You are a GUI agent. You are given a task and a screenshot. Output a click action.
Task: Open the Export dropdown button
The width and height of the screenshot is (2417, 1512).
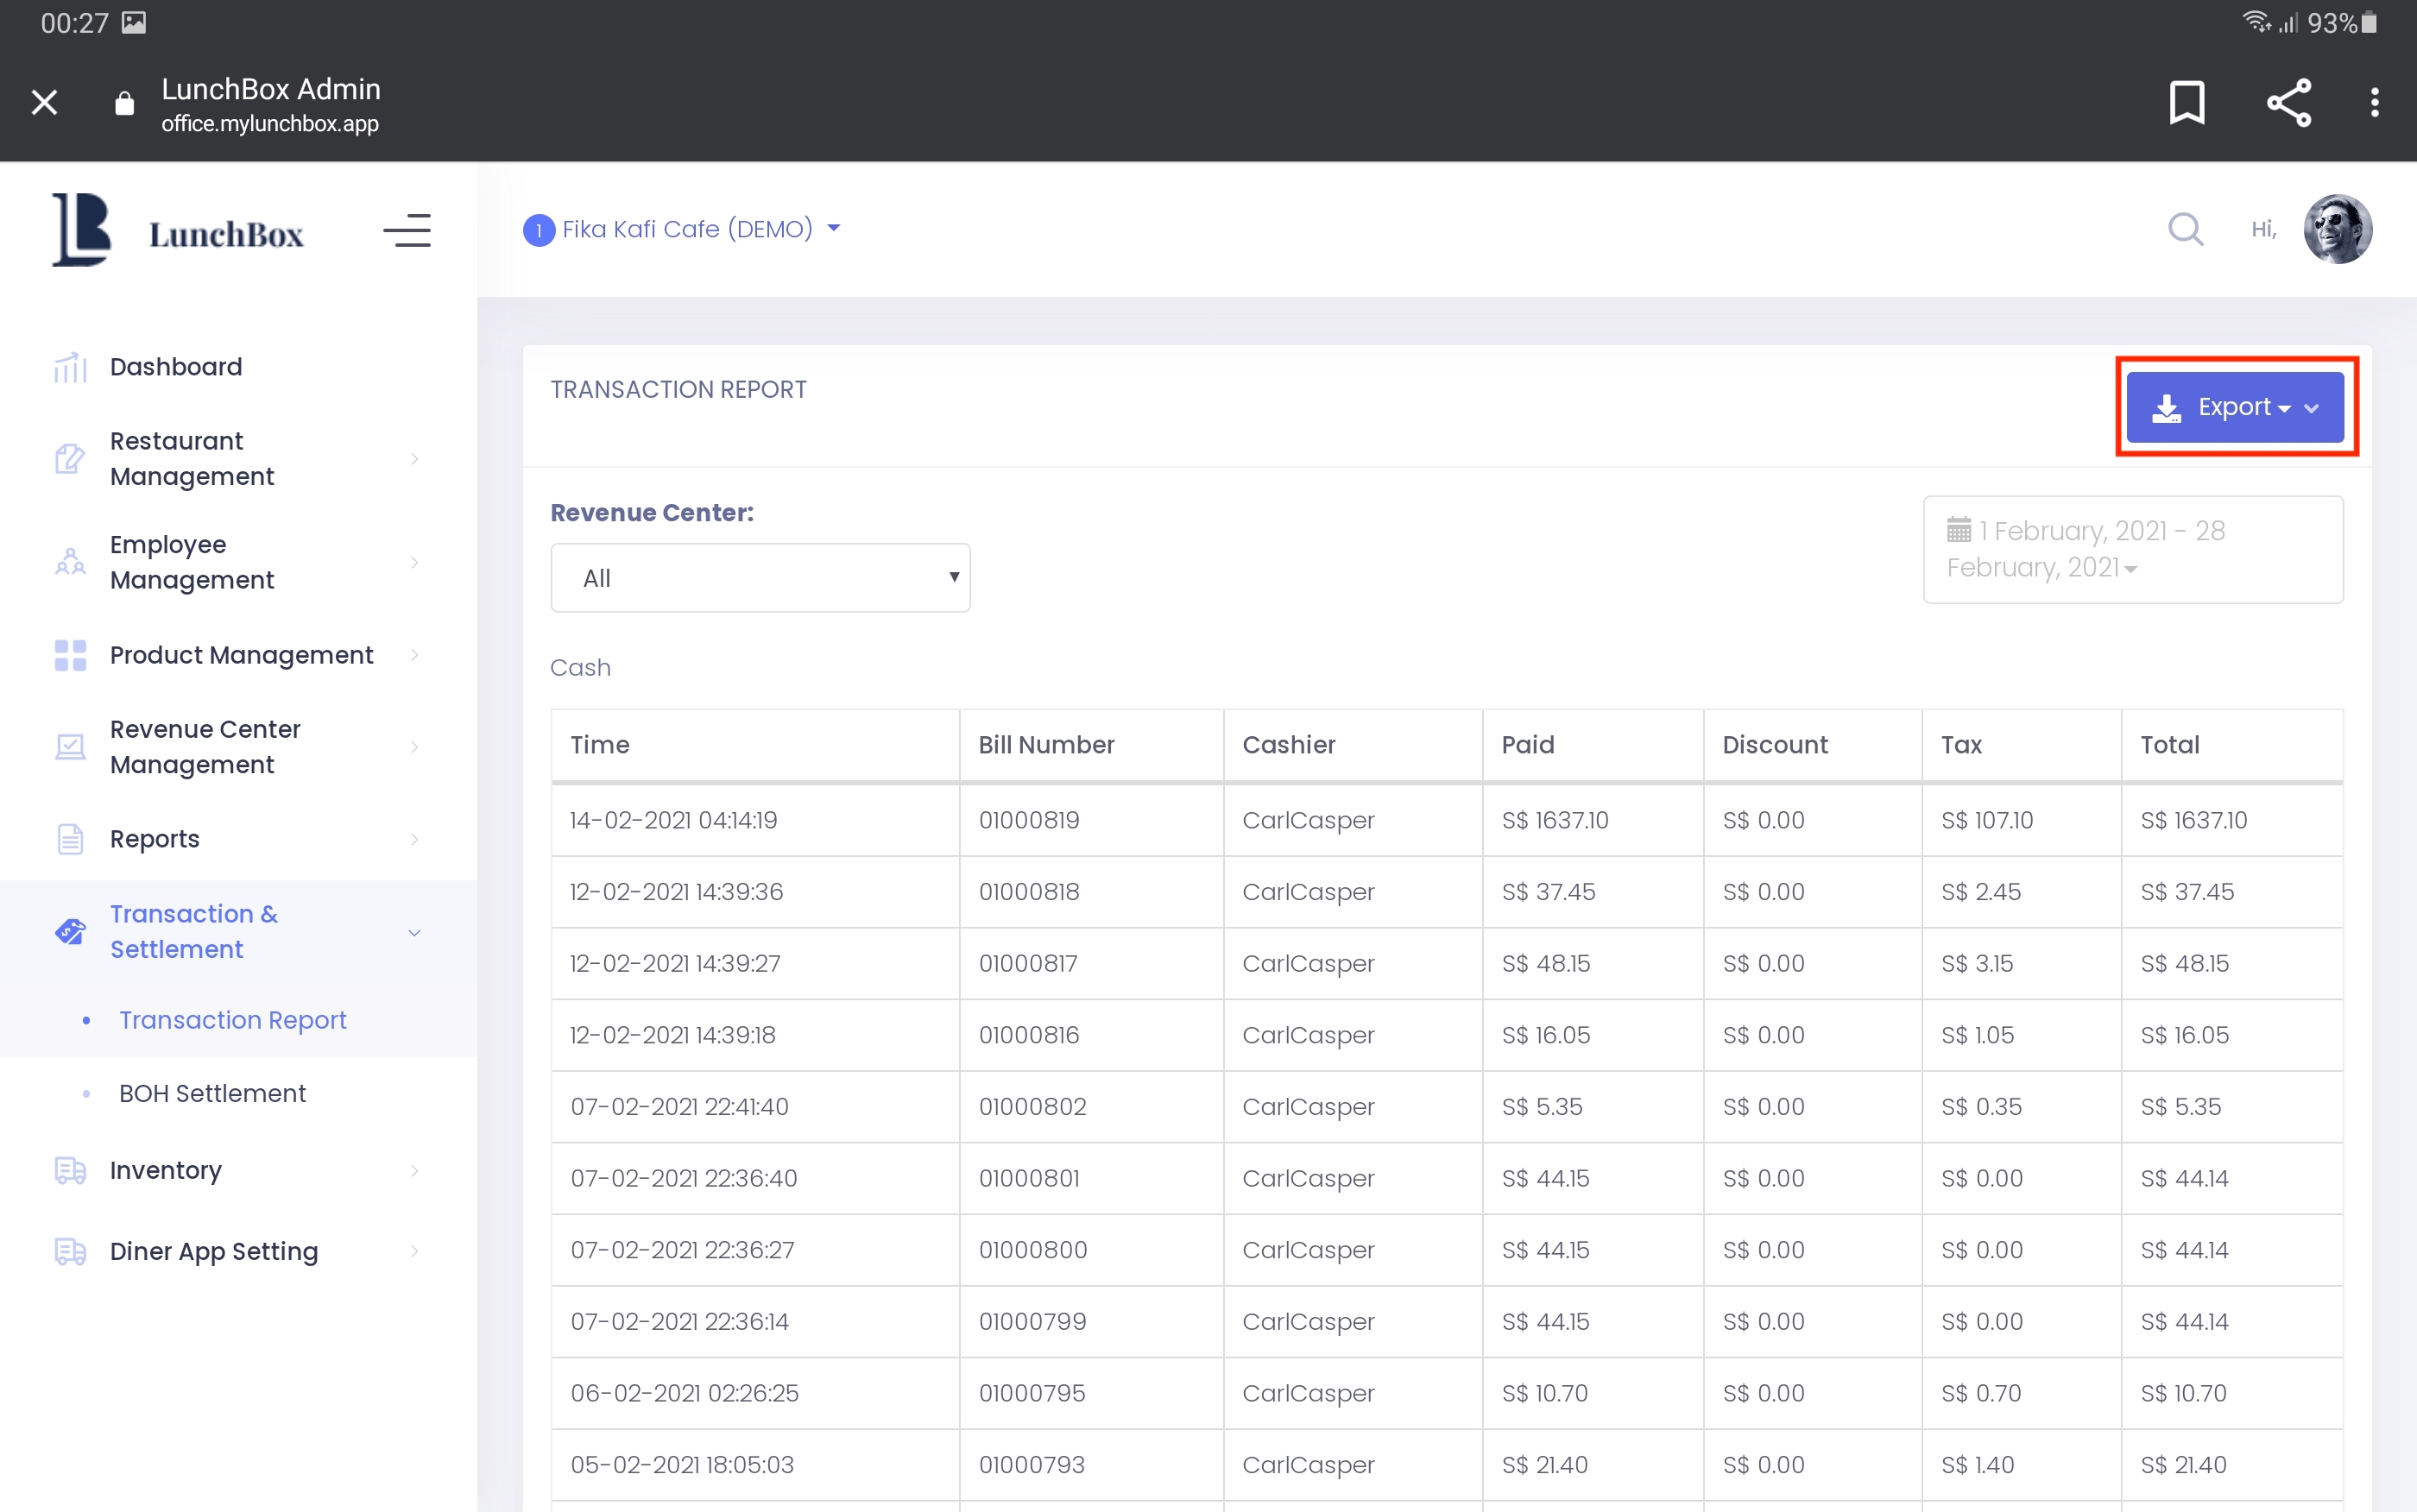click(2234, 407)
